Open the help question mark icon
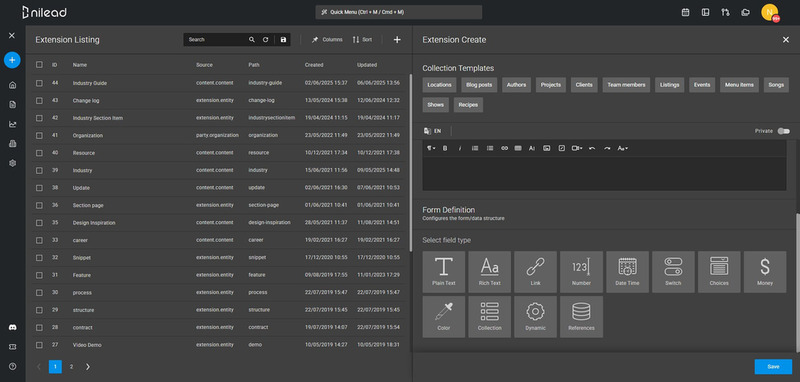800x382 pixels. [x=13, y=366]
